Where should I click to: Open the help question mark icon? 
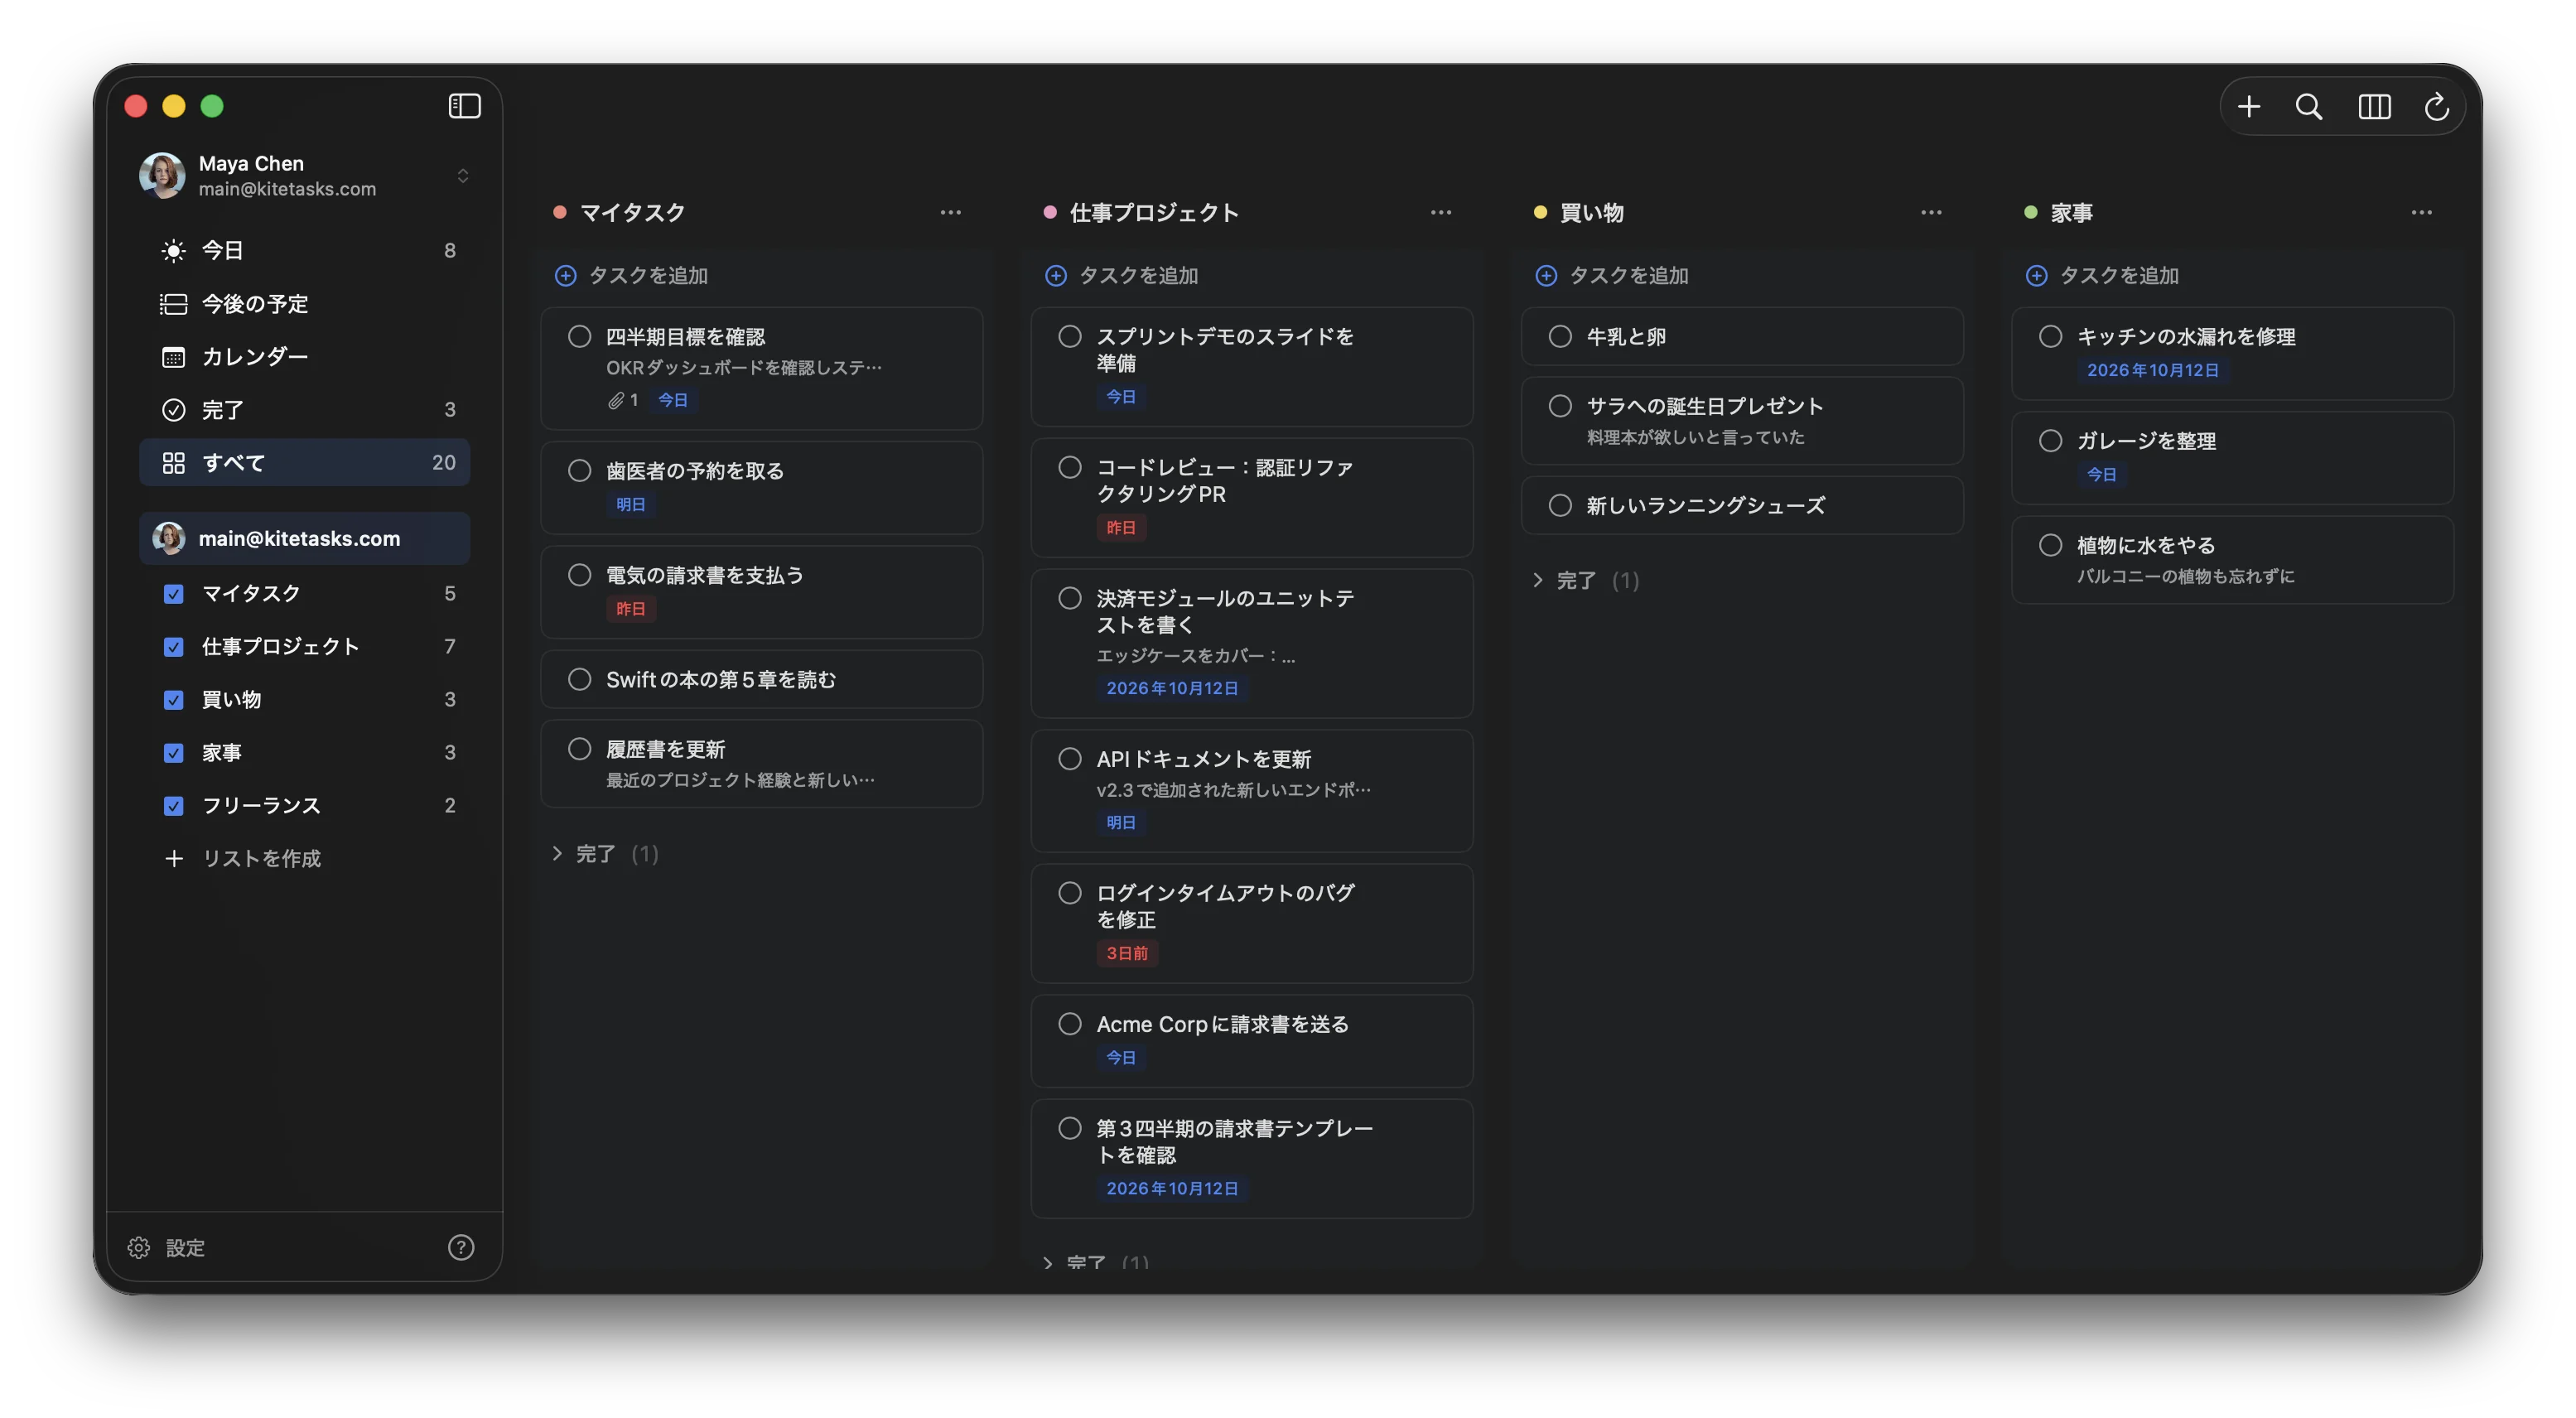(x=461, y=1247)
